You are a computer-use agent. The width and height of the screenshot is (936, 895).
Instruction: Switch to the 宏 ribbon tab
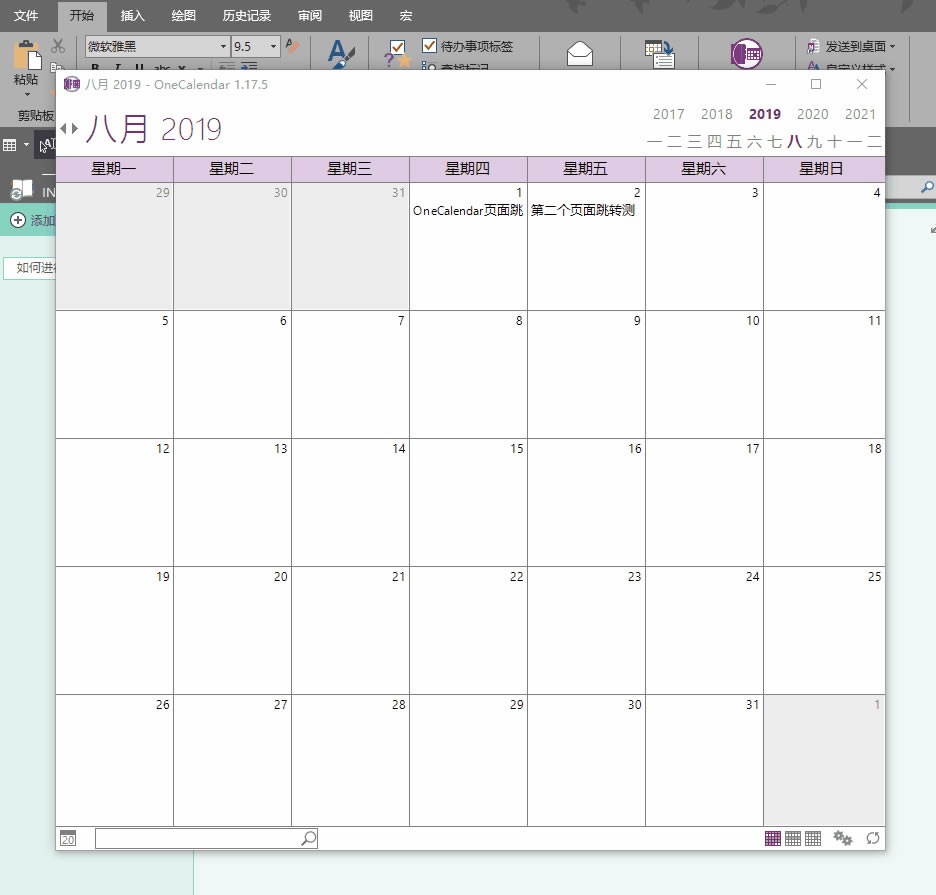point(406,16)
